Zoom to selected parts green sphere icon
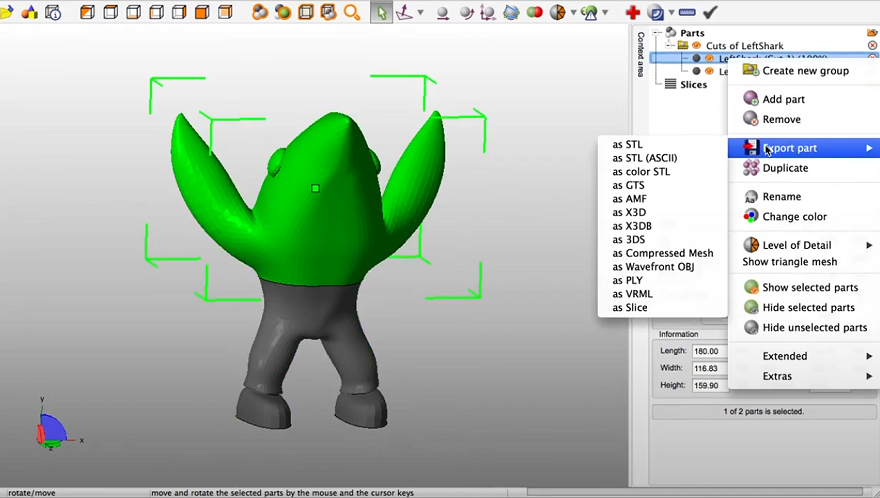 coord(283,12)
